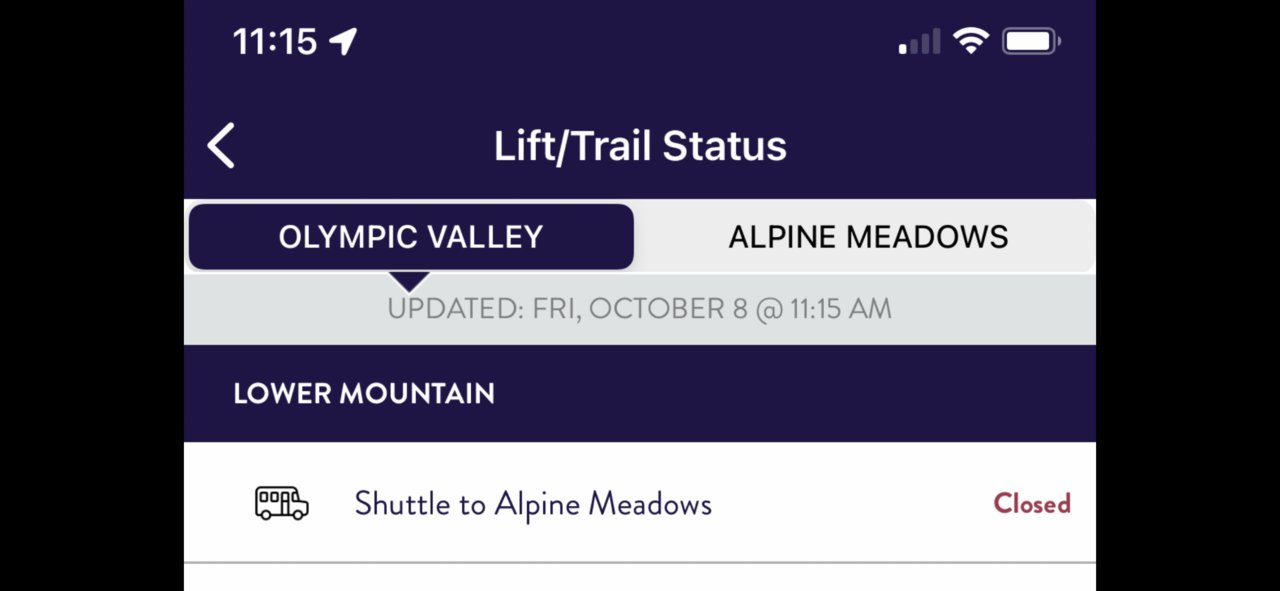Tap the '11:15 AM' time in the update banner
The image size is (1280, 591).
(x=840, y=309)
